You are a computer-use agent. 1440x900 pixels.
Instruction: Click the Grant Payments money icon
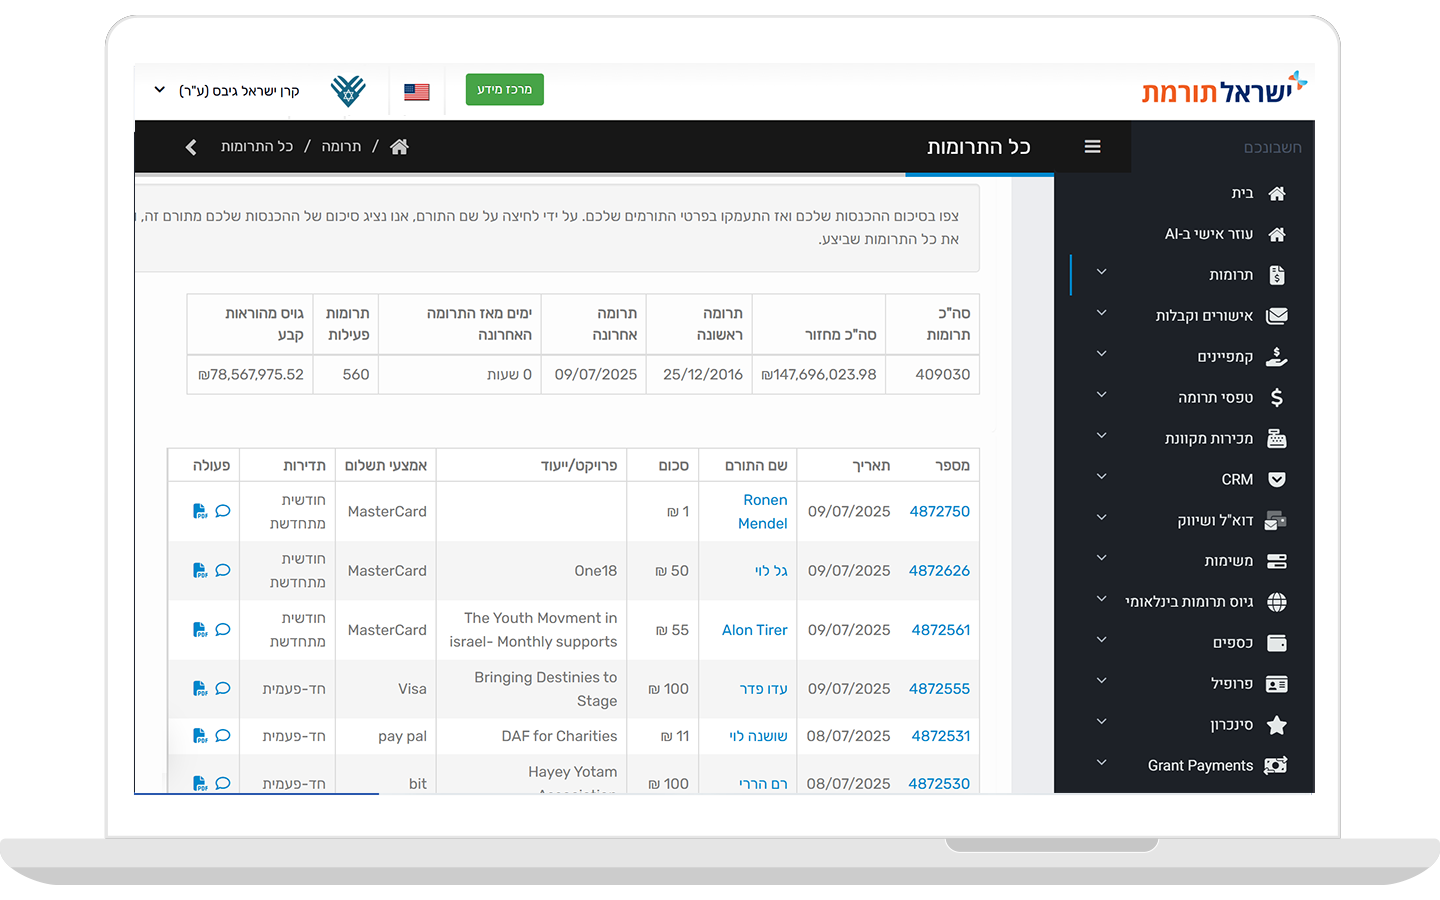(1276, 766)
